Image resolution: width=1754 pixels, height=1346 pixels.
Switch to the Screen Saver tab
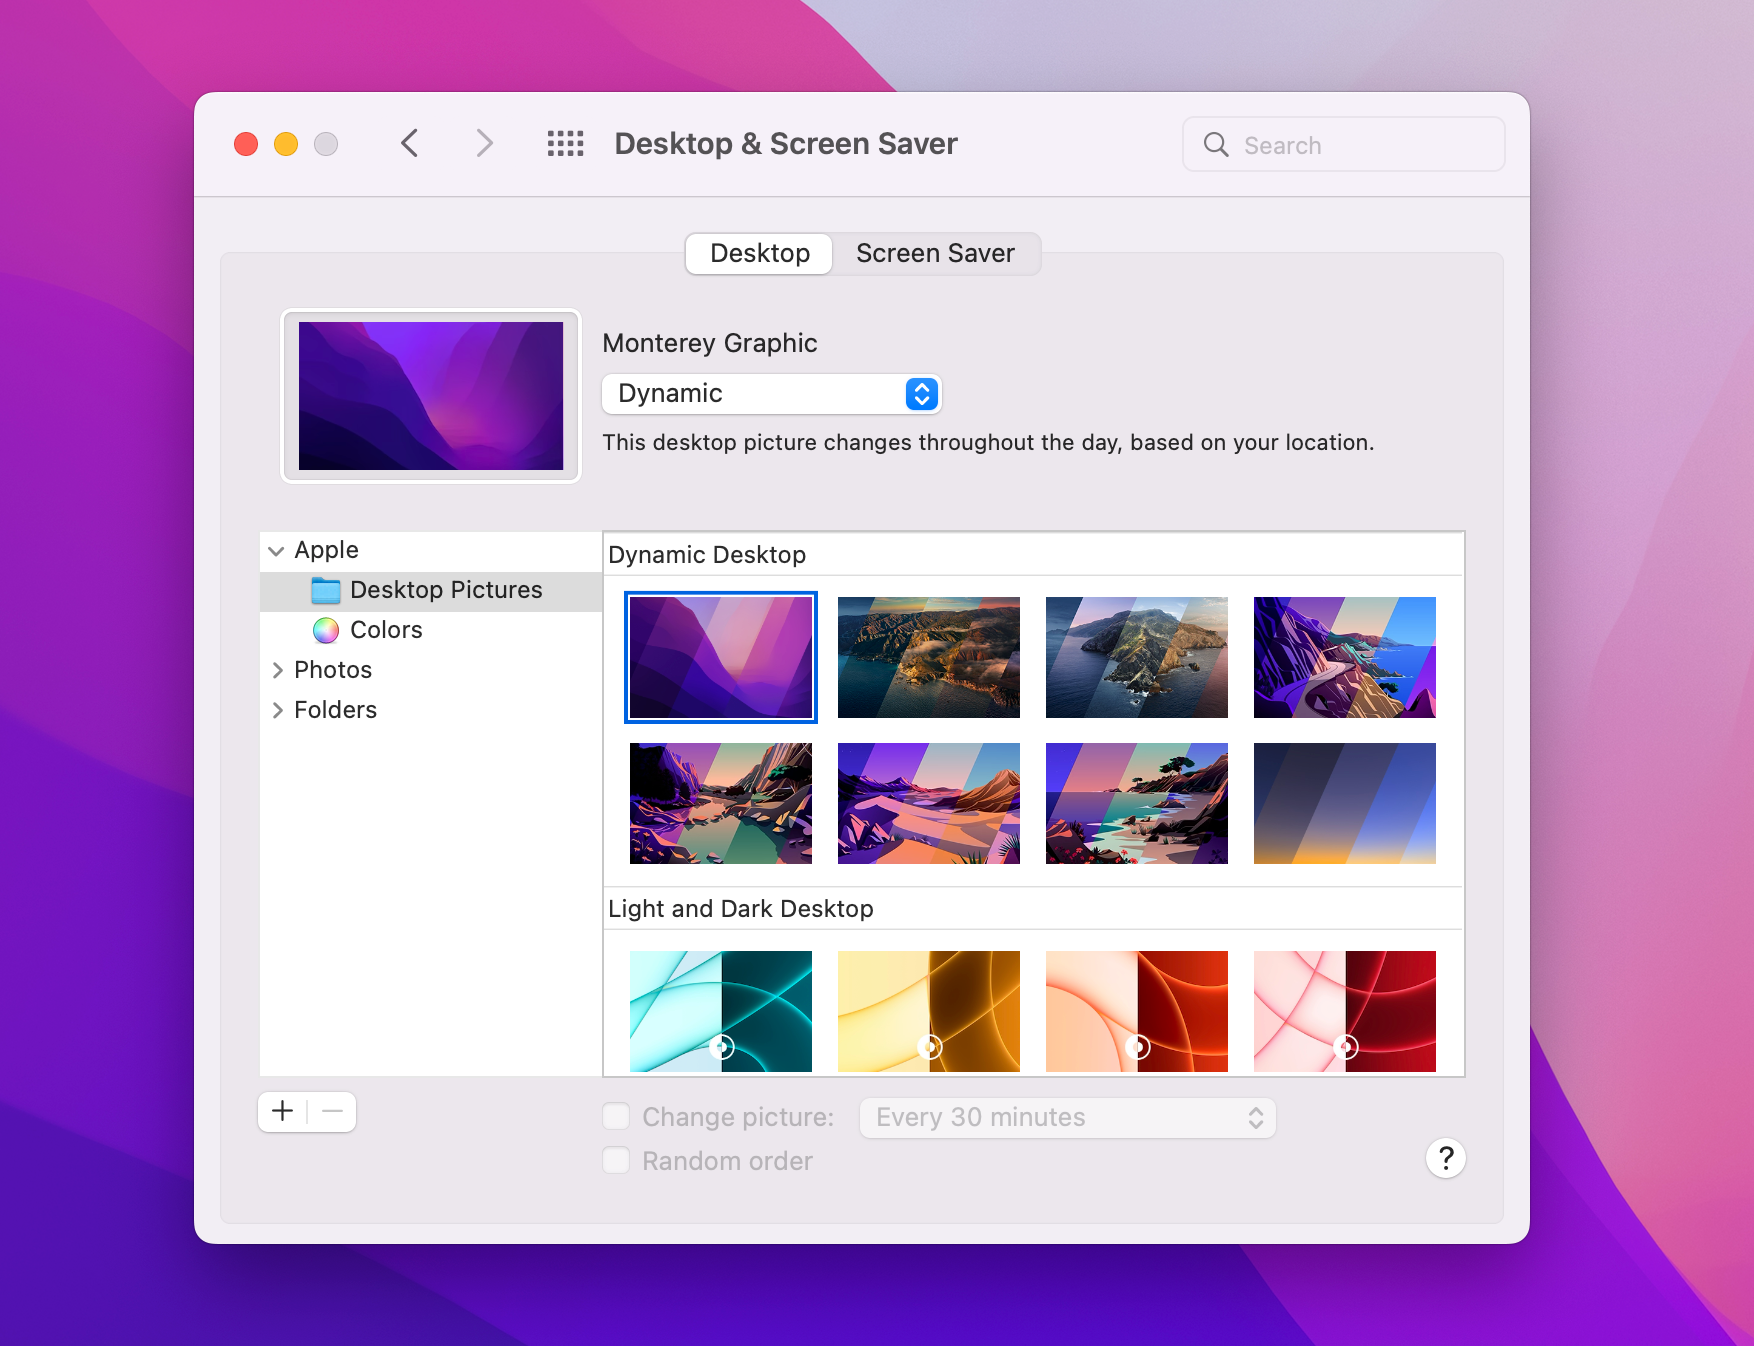(935, 254)
